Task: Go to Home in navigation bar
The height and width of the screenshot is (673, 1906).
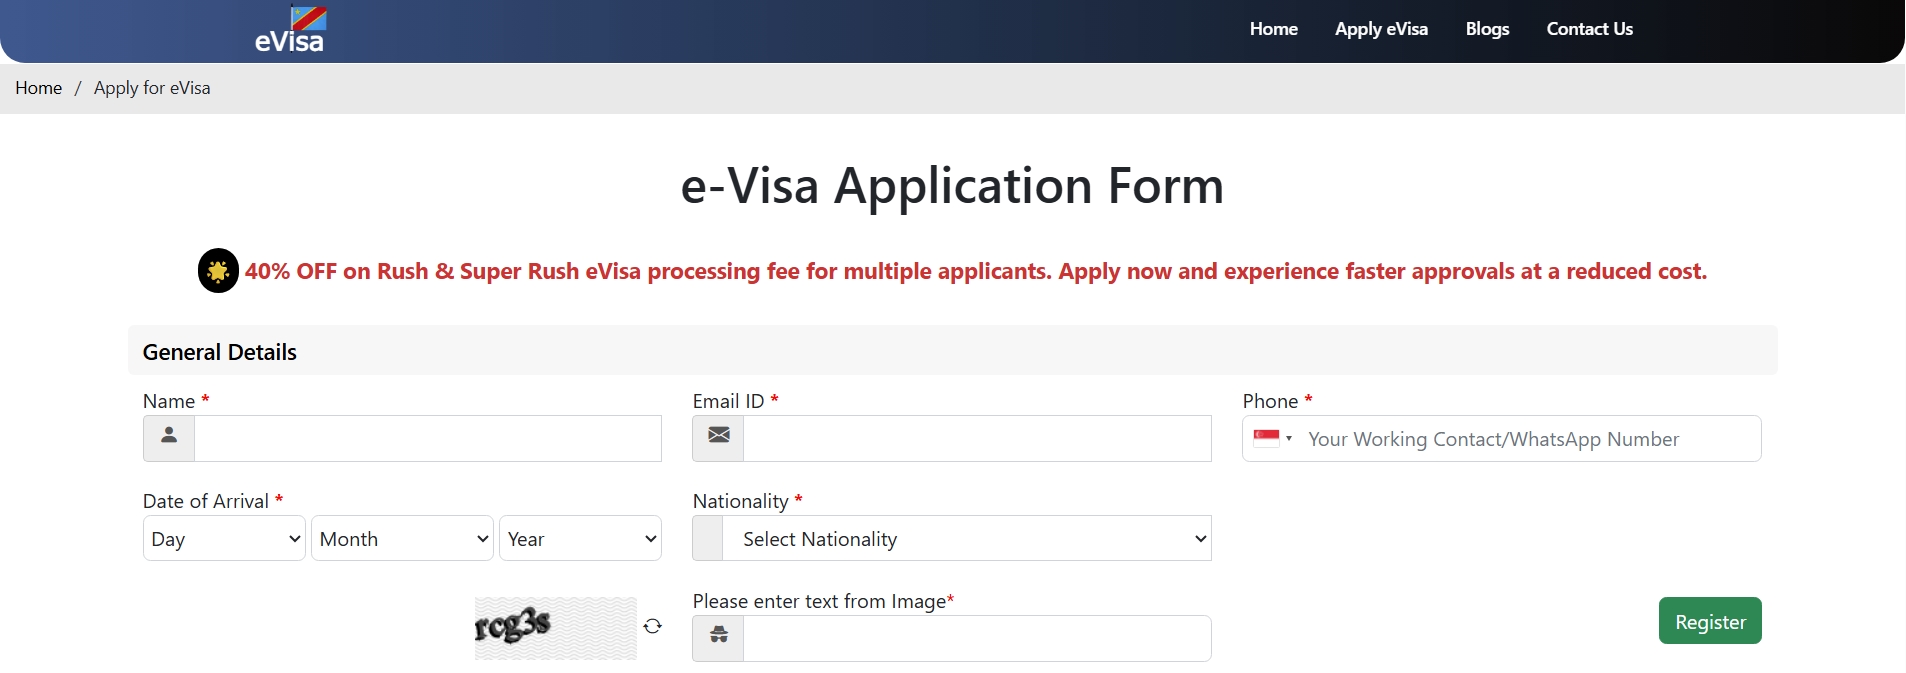Action: [1273, 29]
